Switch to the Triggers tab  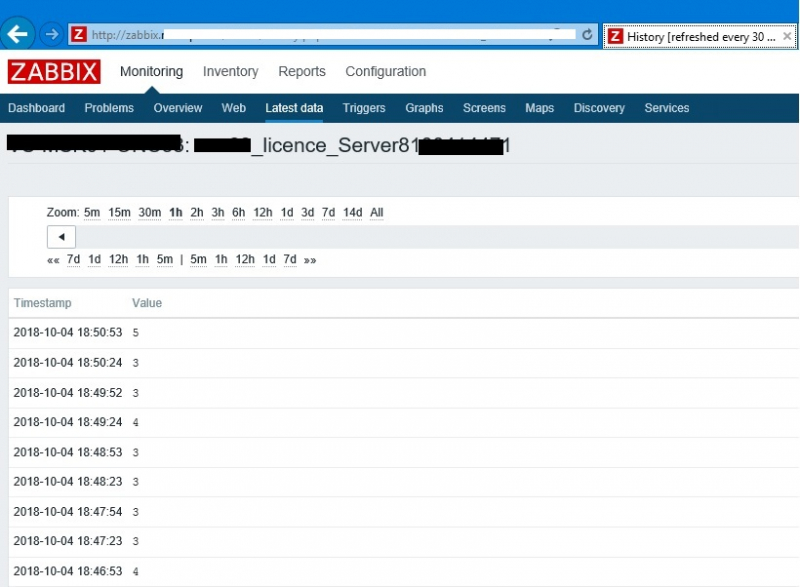363,108
